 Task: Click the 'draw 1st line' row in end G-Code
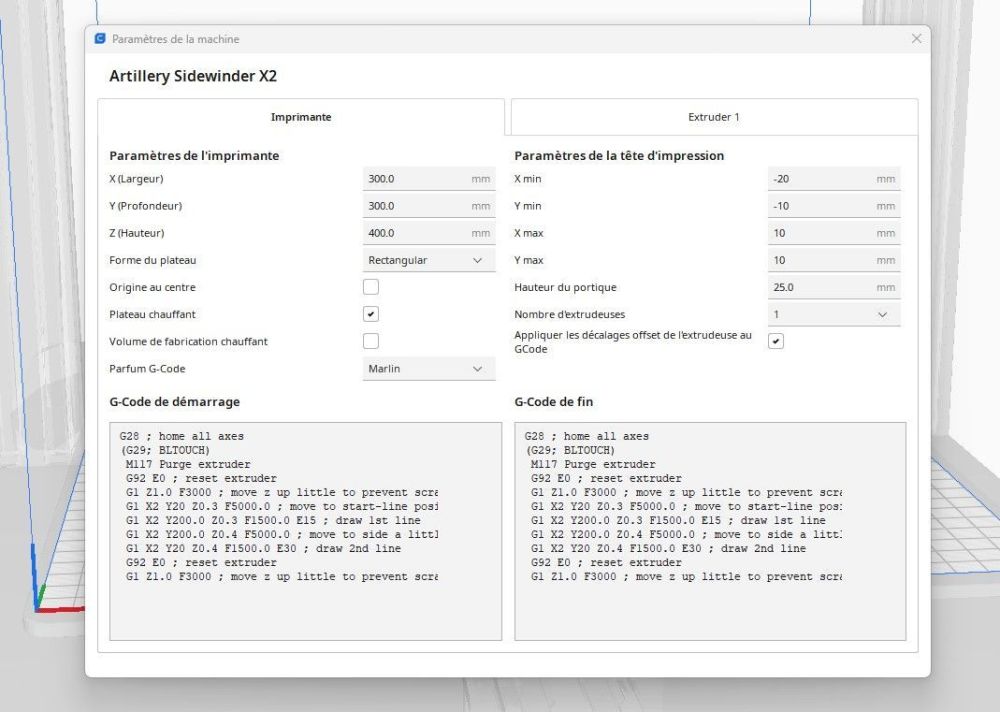click(678, 521)
